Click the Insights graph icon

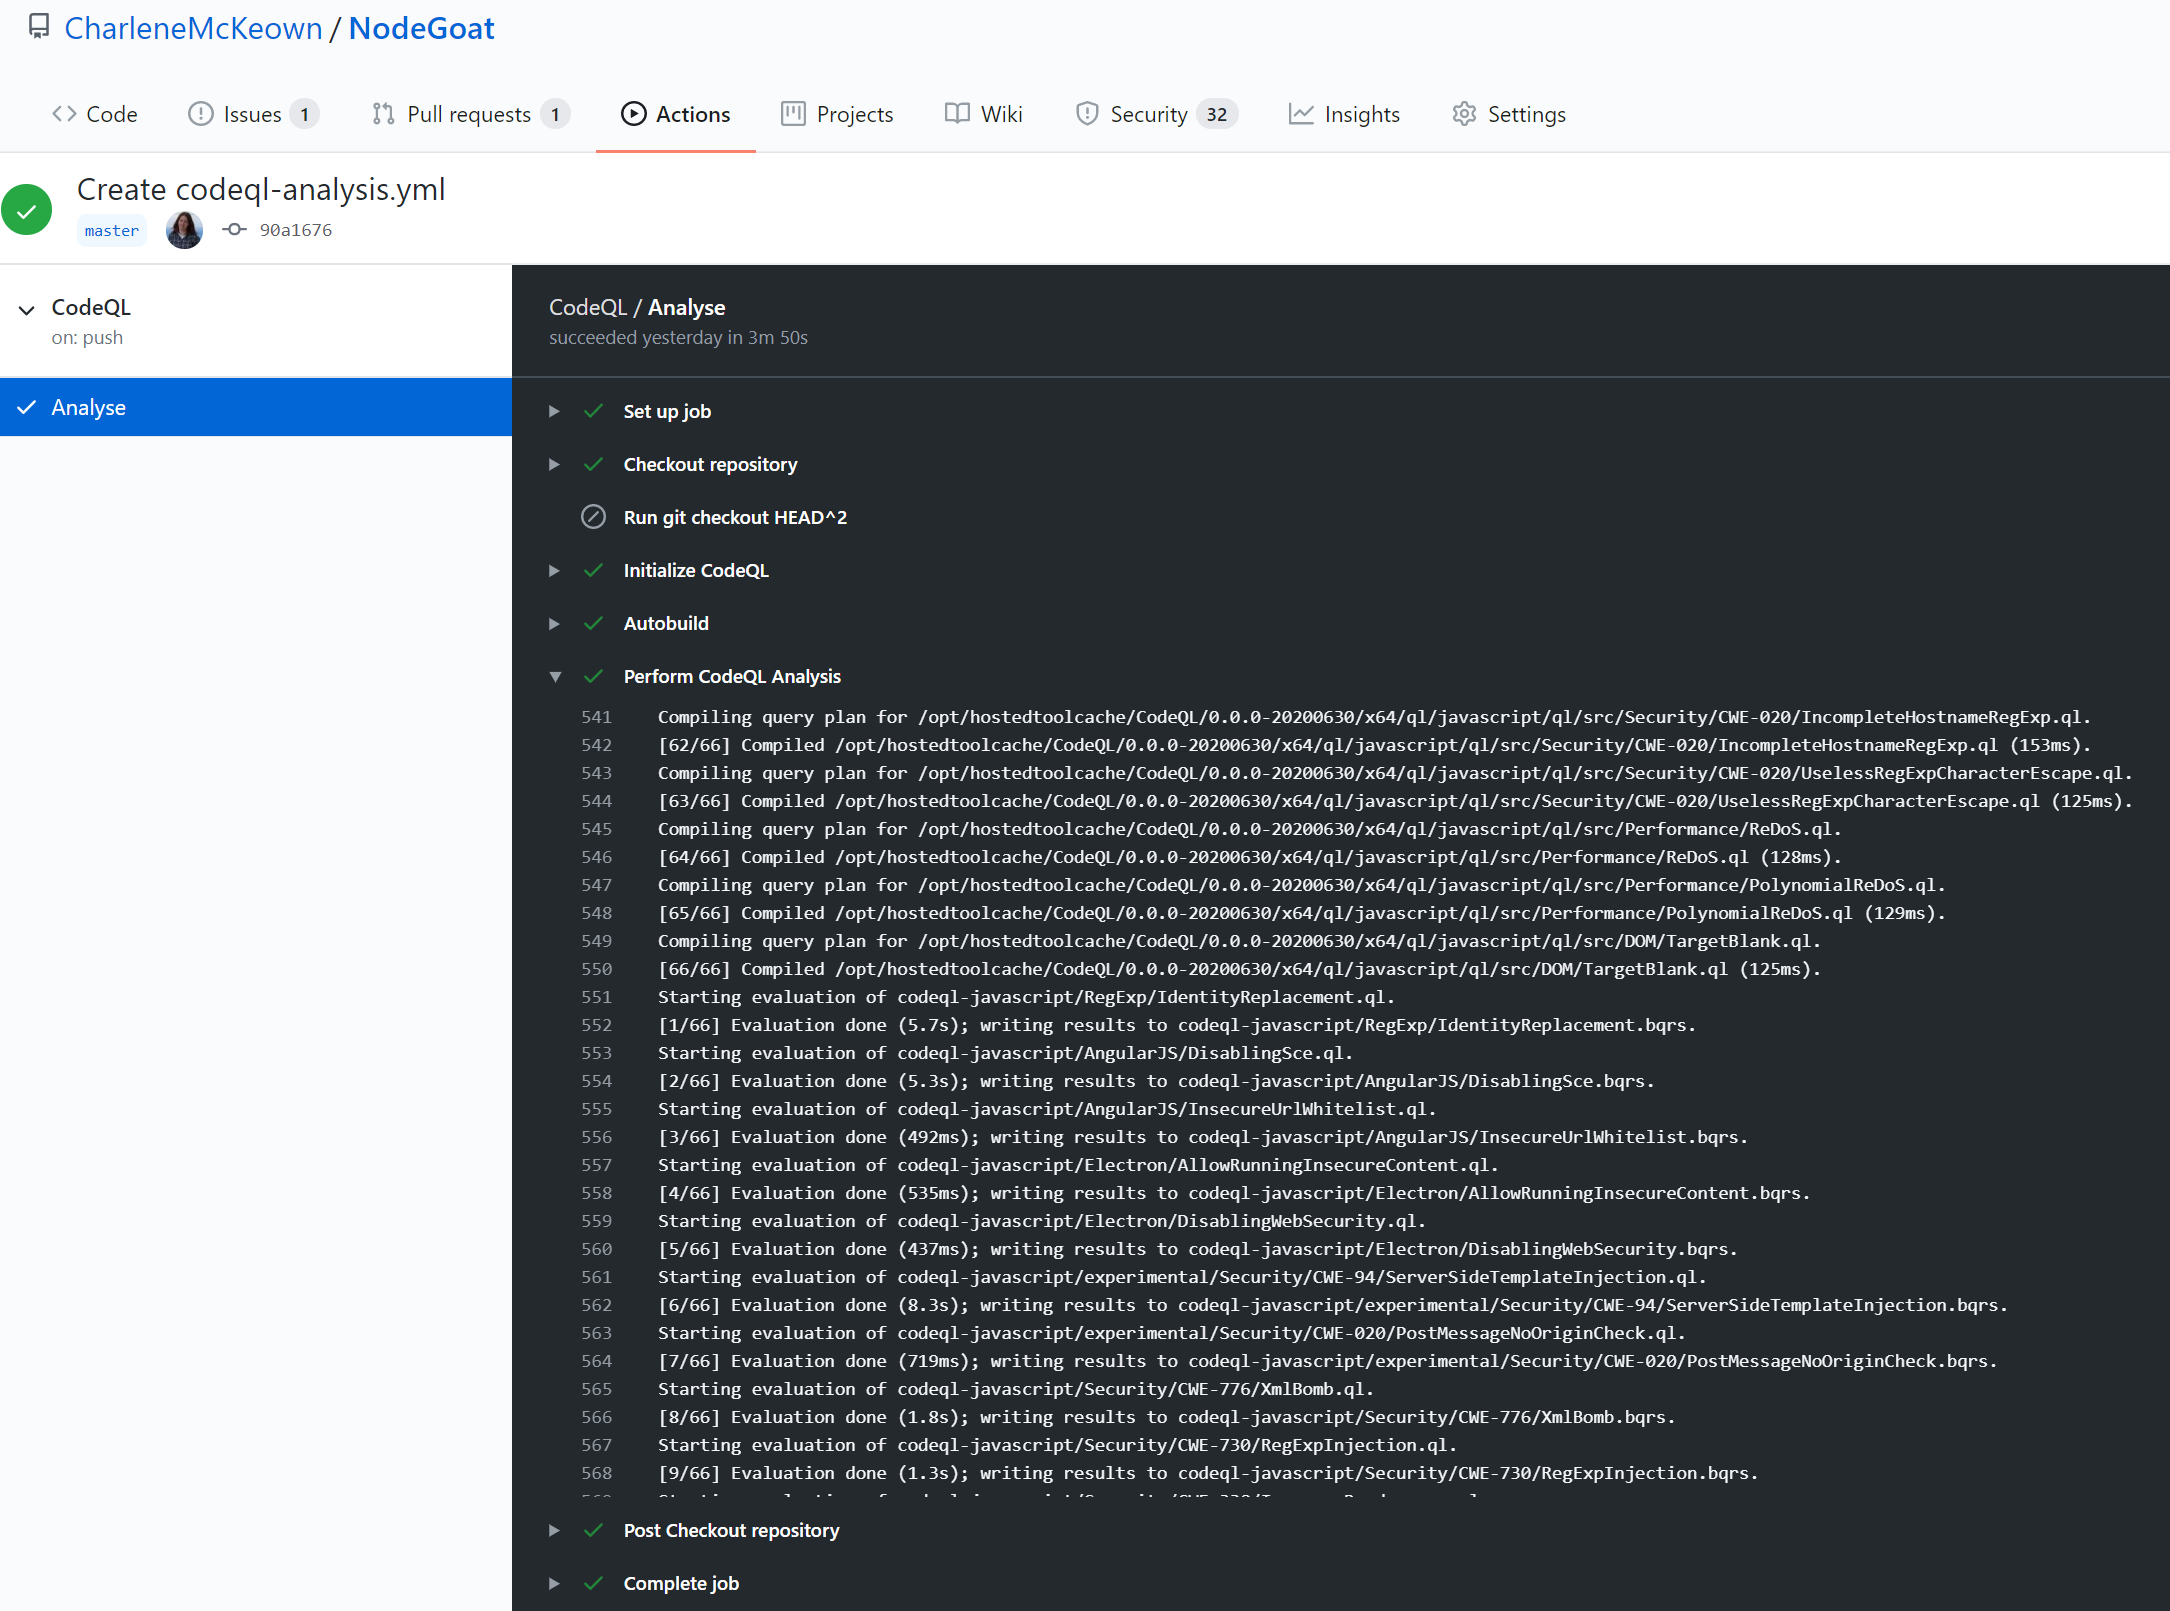click(x=1301, y=114)
